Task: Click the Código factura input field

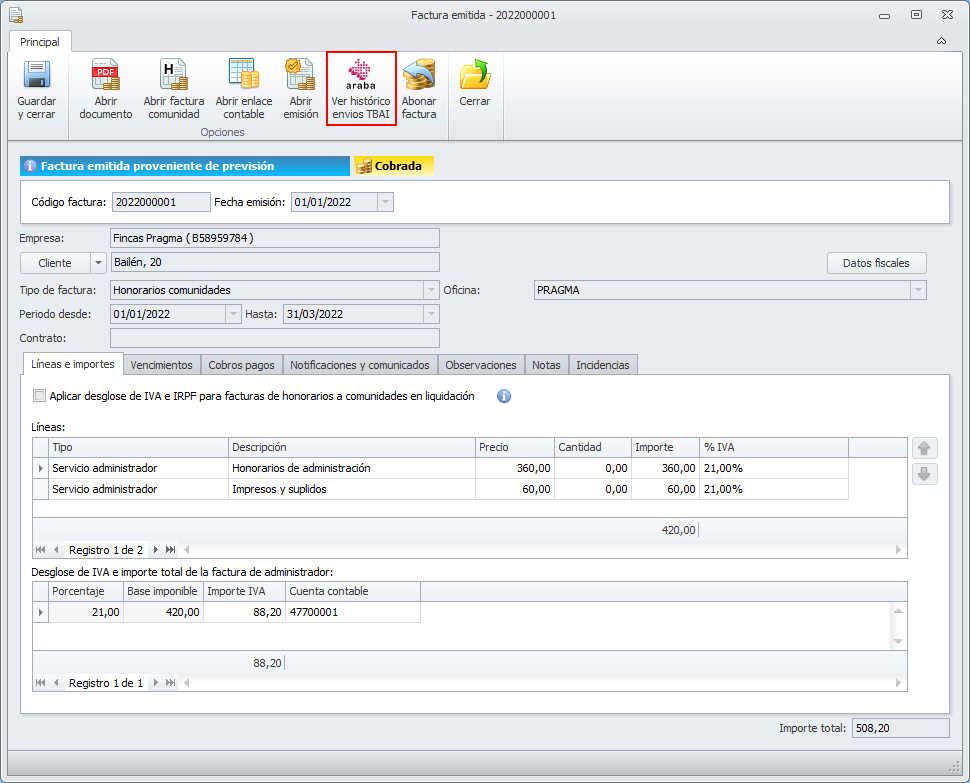Action: point(160,202)
